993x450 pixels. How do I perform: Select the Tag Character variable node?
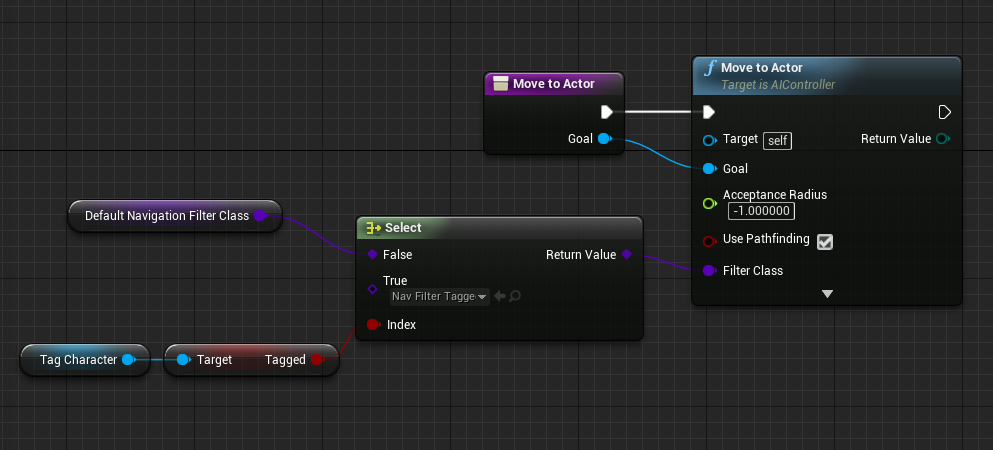pos(78,360)
